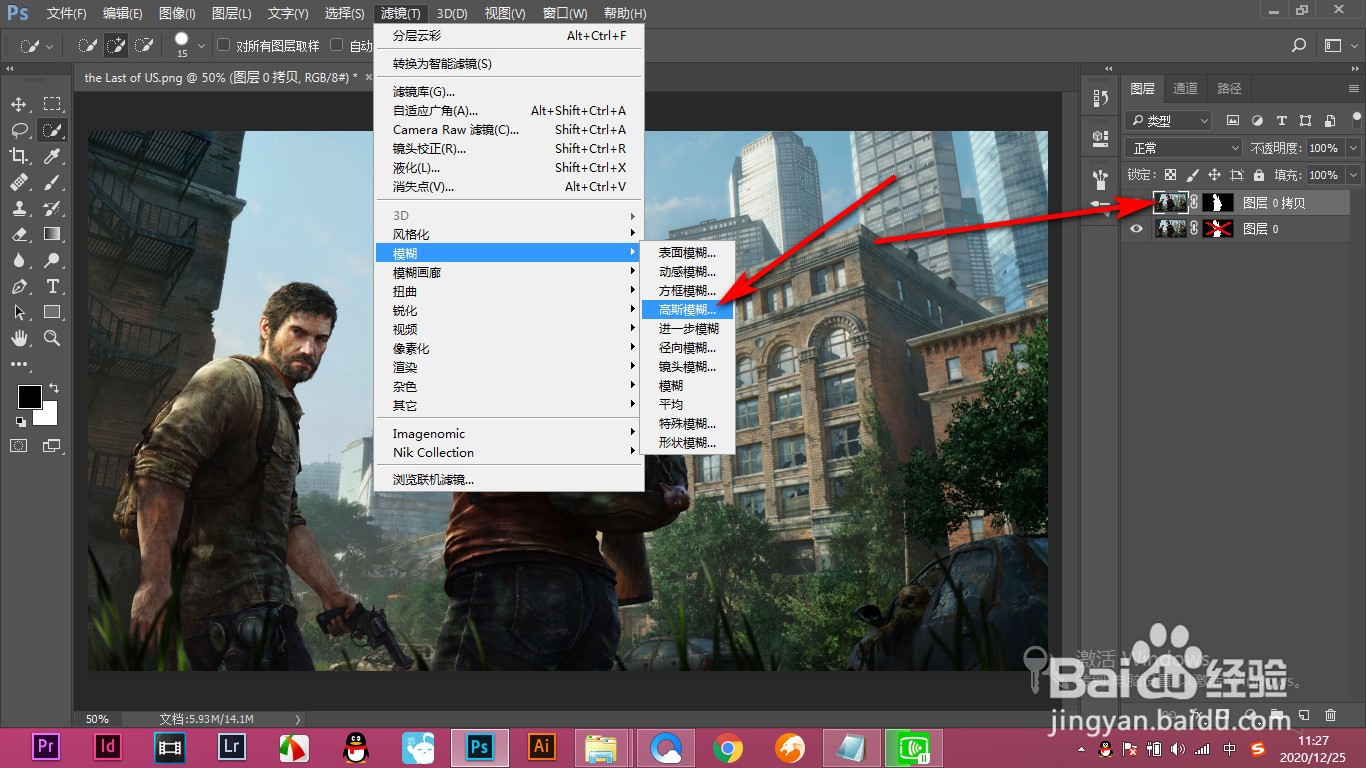This screenshot has height=768, width=1366.
Task: Toggle lock image pixels brush icon
Action: click(x=1192, y=175)
